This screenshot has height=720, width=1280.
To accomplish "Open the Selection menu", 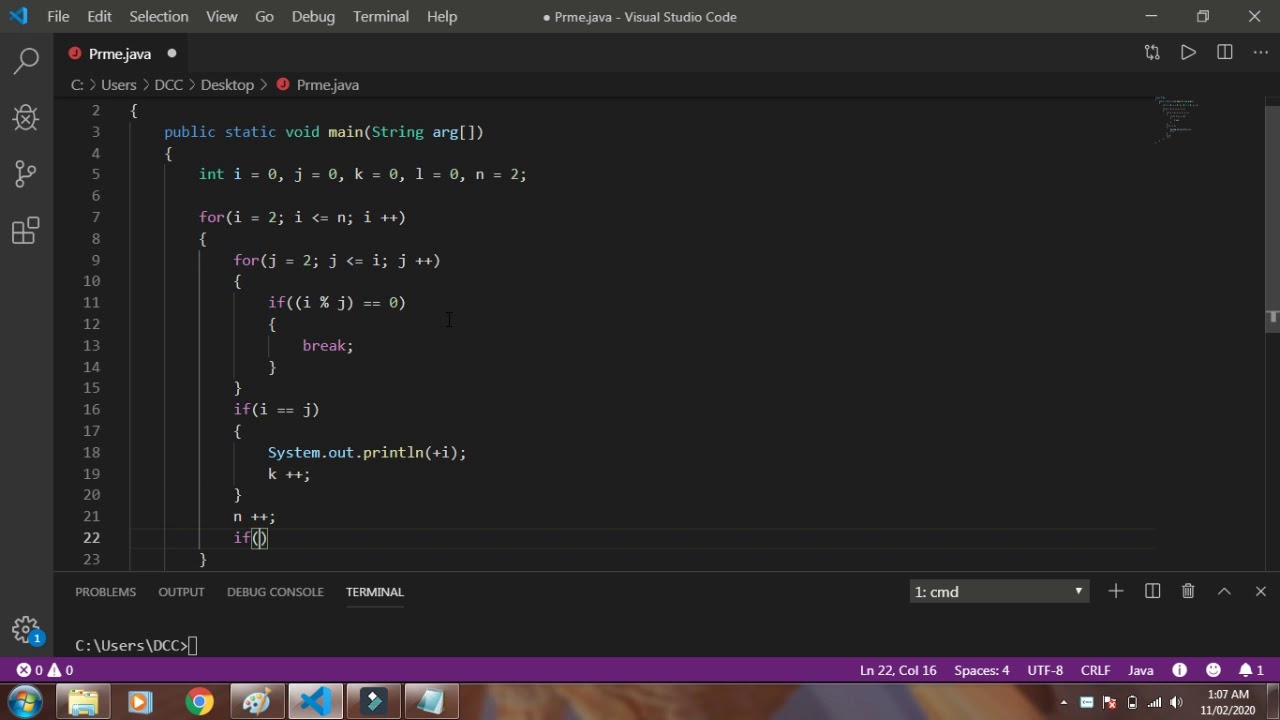I will [158, 16].
